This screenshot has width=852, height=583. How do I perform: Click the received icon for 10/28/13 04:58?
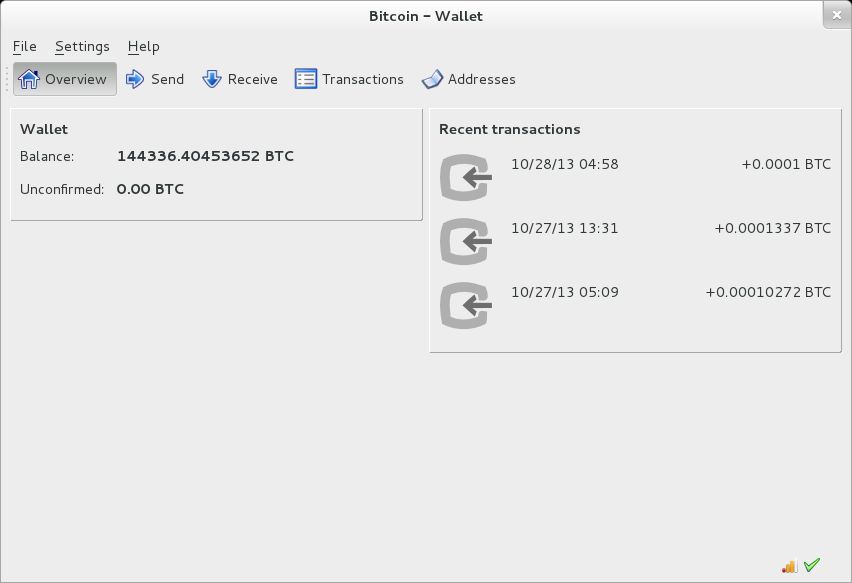pos(466,178)
